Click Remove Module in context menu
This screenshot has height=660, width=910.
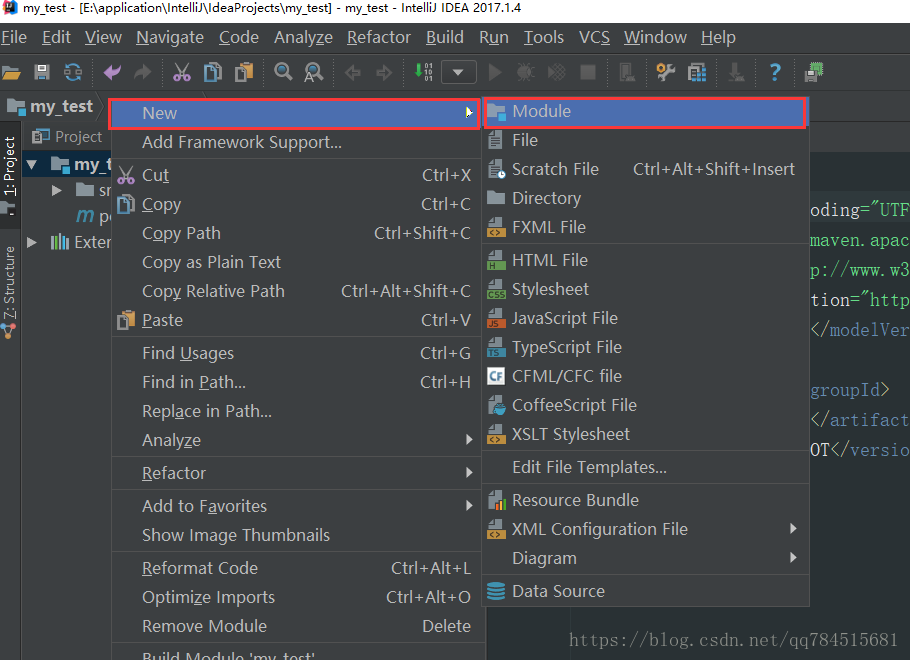[296, 626]
